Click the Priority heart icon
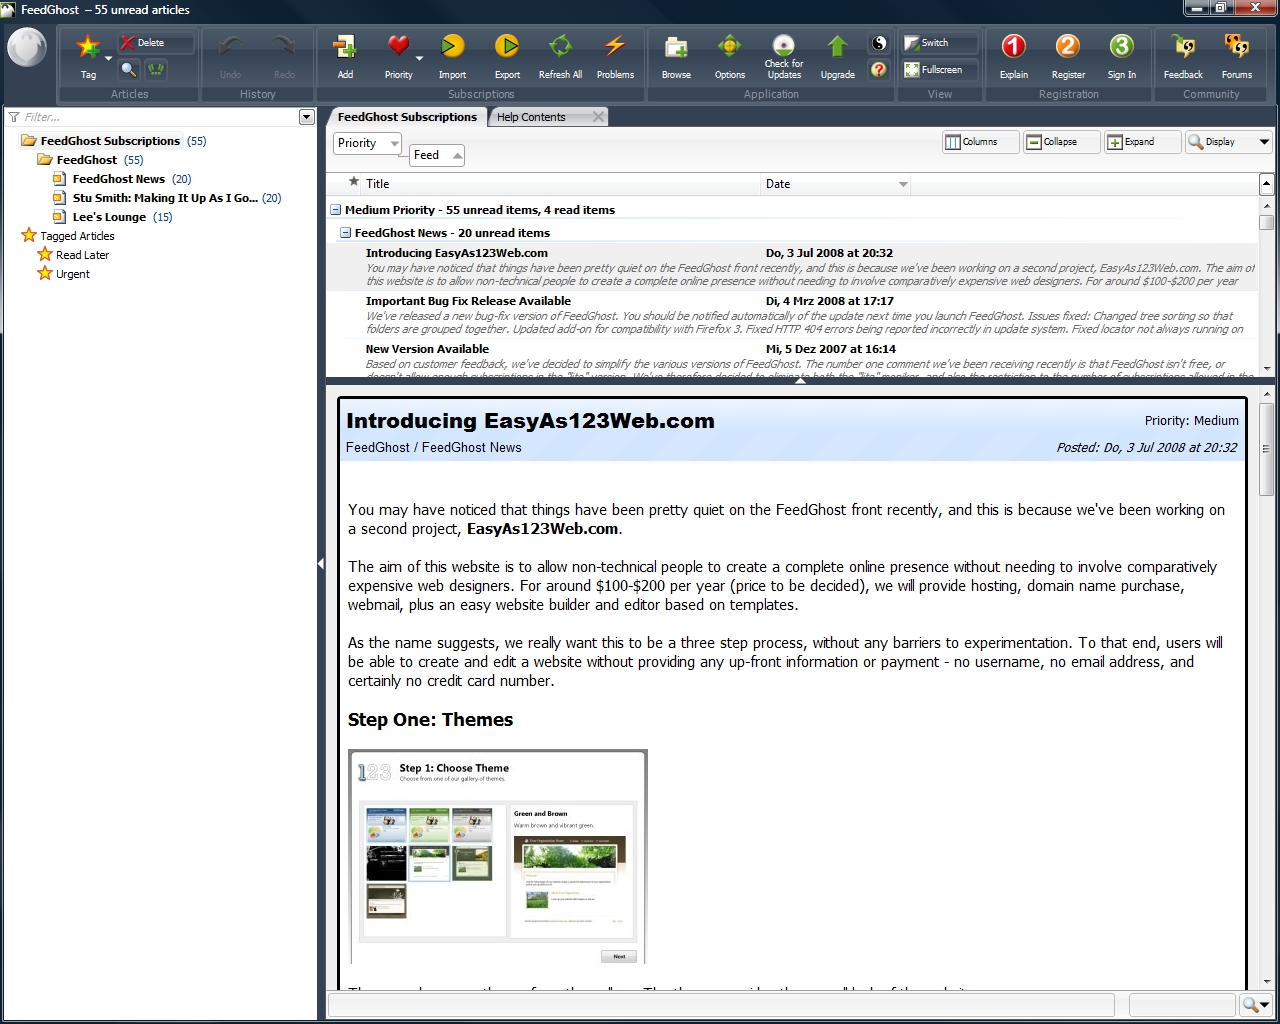 [398, 48]
